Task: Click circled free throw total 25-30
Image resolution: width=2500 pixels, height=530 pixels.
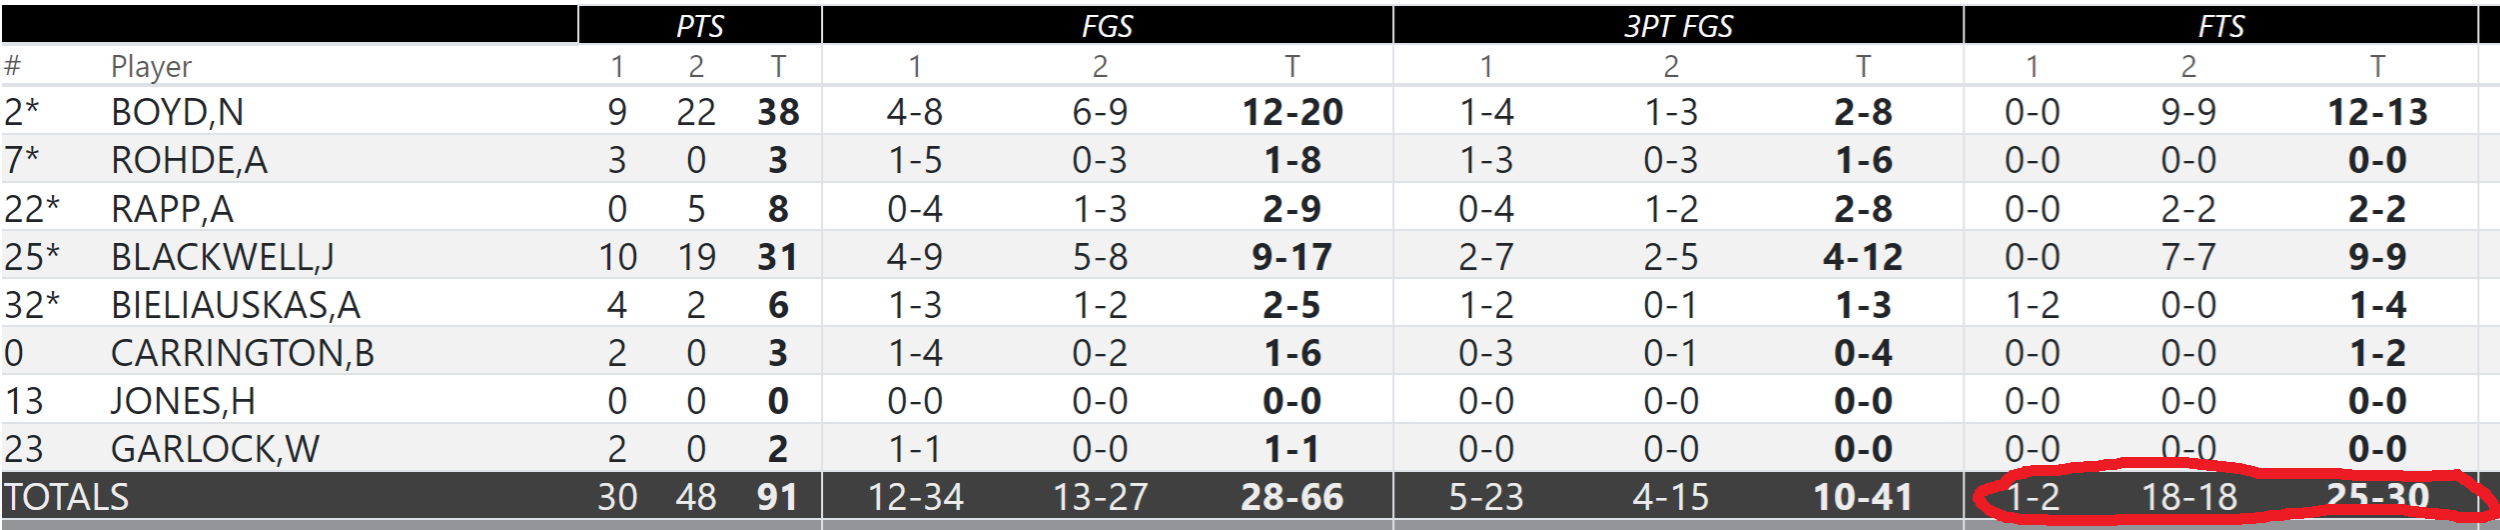Action: pos(2377,496)
